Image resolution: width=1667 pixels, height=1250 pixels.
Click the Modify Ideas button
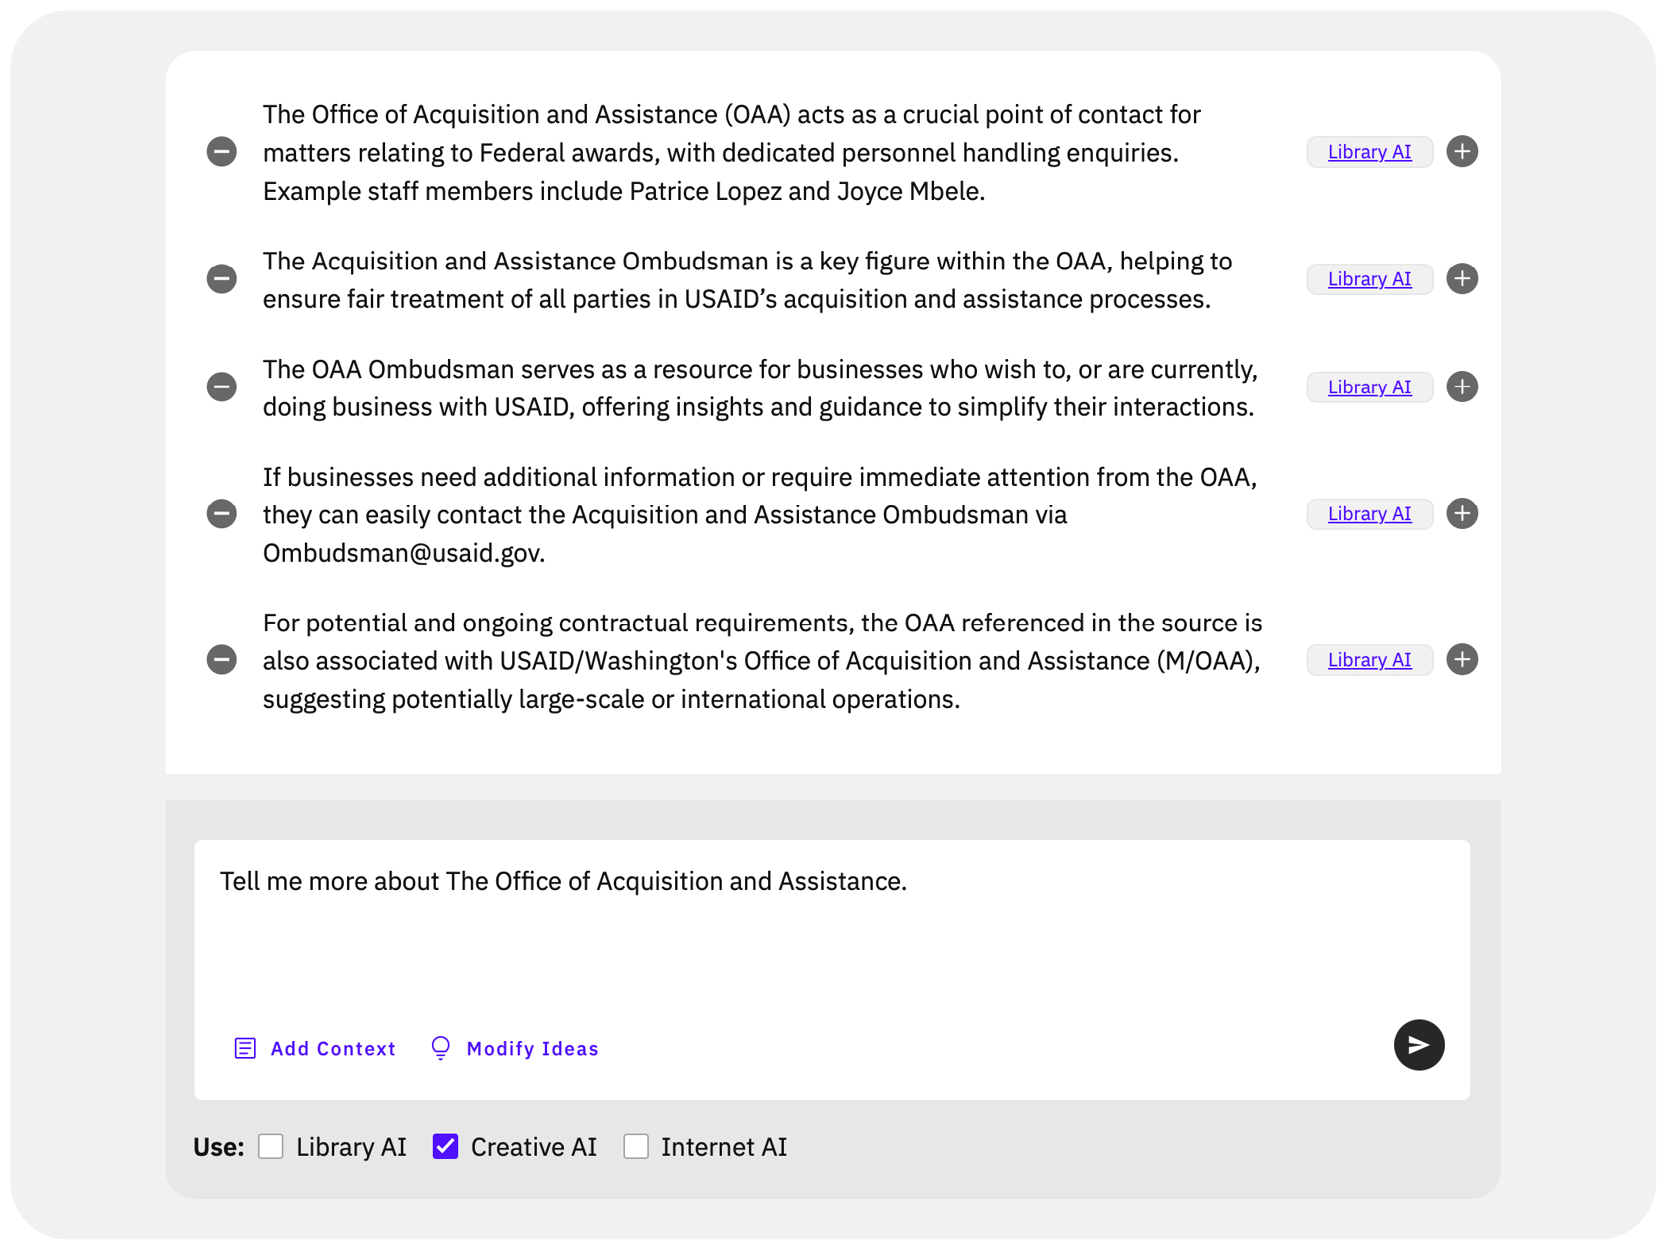pyautogui.click(x=514, y=1049)
